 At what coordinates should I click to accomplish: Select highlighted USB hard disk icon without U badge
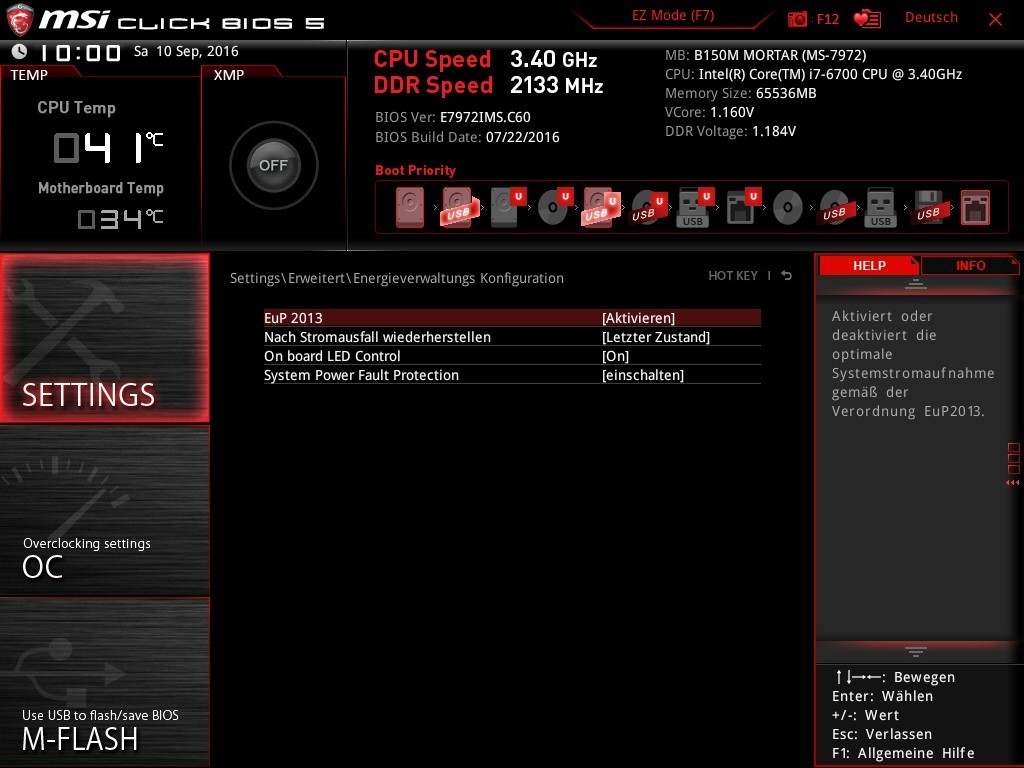[x=458, y=208]
